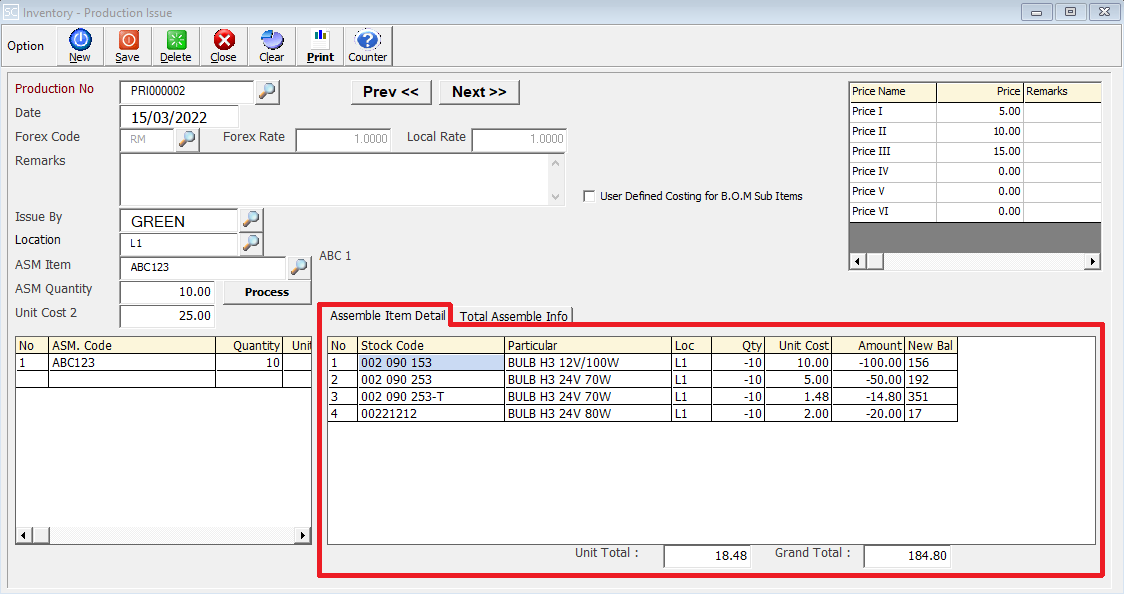
Task: Switch to Assemble Item Detail tab
Action: pos(388,315)
